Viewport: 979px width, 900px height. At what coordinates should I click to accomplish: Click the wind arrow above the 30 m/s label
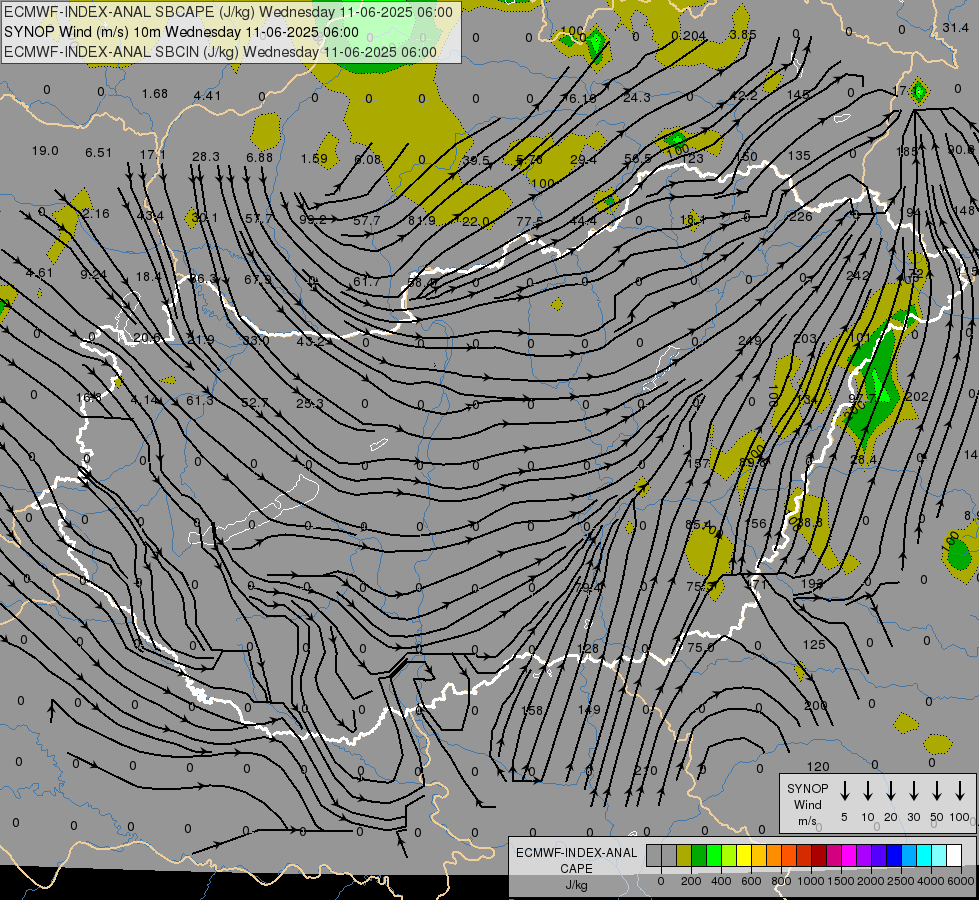[x=914, y=791]
